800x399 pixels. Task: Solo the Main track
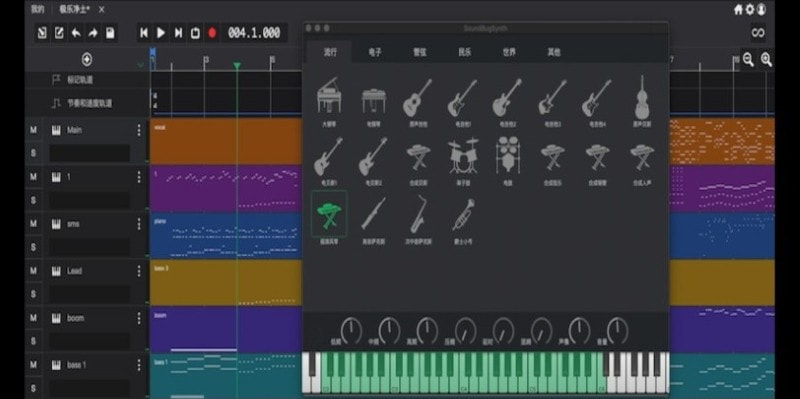[33, 153]
